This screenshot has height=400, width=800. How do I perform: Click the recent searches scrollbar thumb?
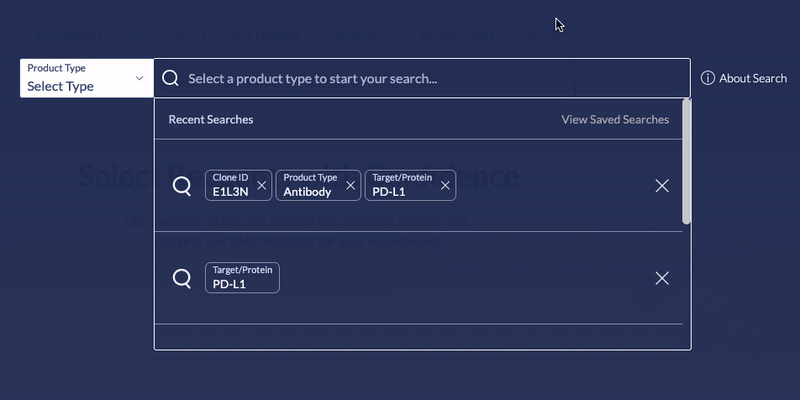click(x=686, y=161)
